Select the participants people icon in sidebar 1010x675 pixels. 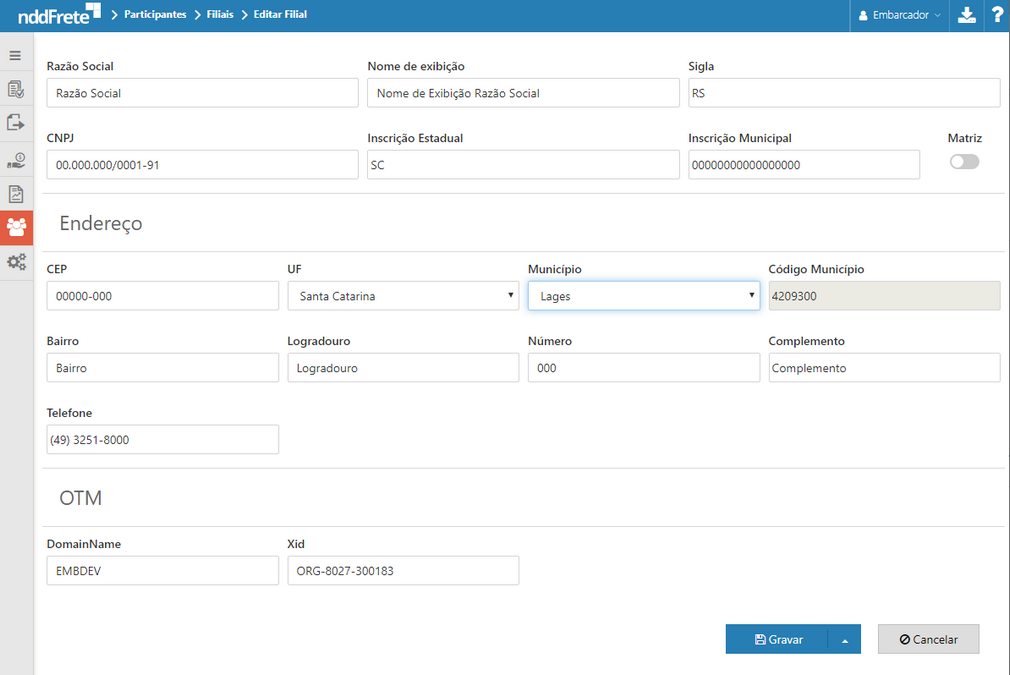click(x=16, y=228)
